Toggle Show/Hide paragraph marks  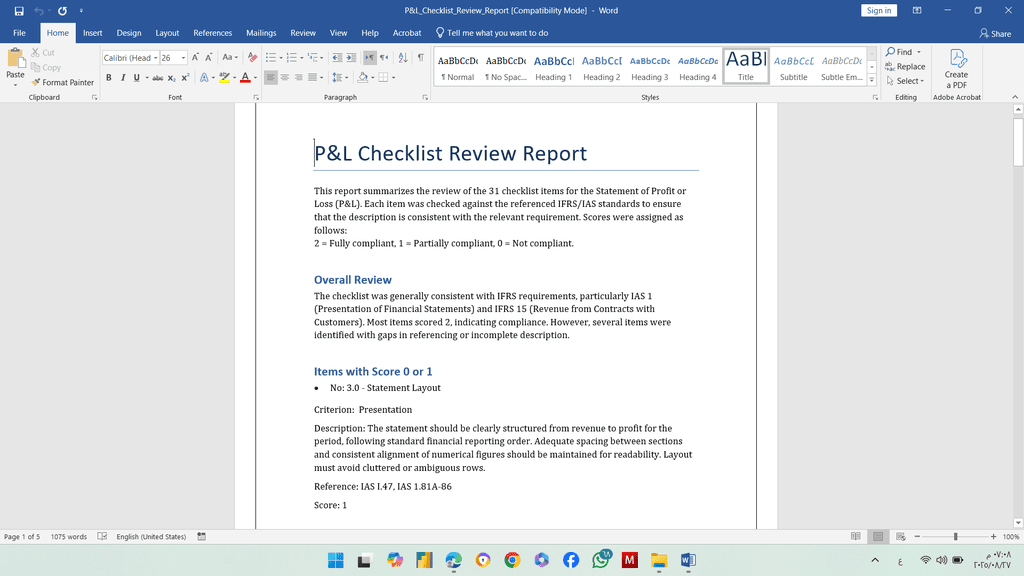(421, 57)
